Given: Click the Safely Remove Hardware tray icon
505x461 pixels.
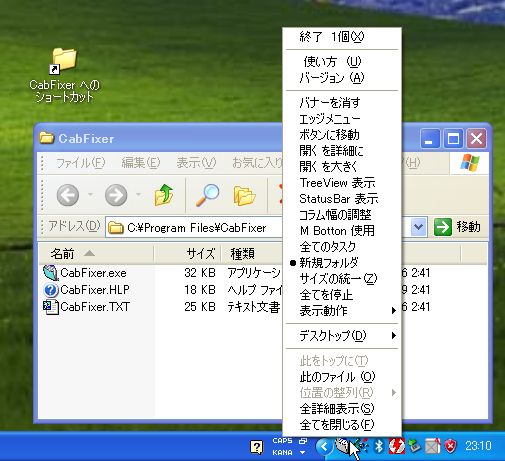Looking at the screenshot, I should (414, 446).
